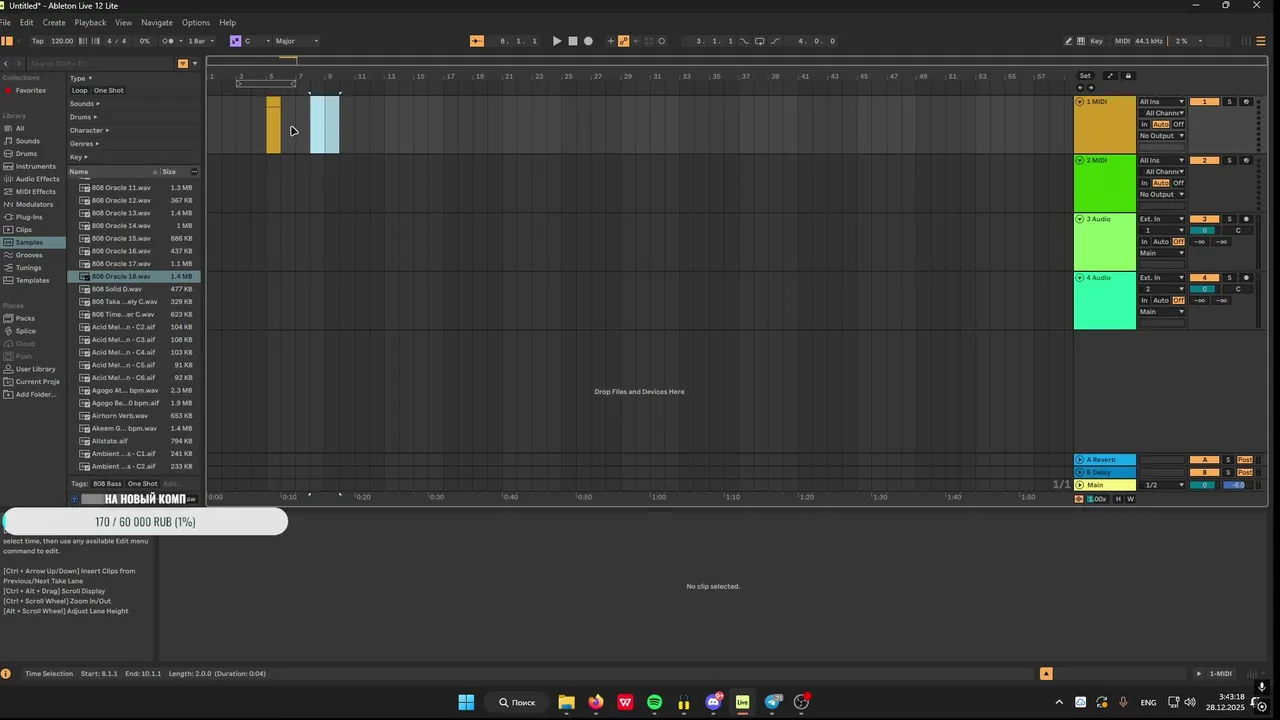The image size is (1280, 720).
Task: Arm the Arrangement Record button
Action: pyautogui.click(x=588, y=41)
